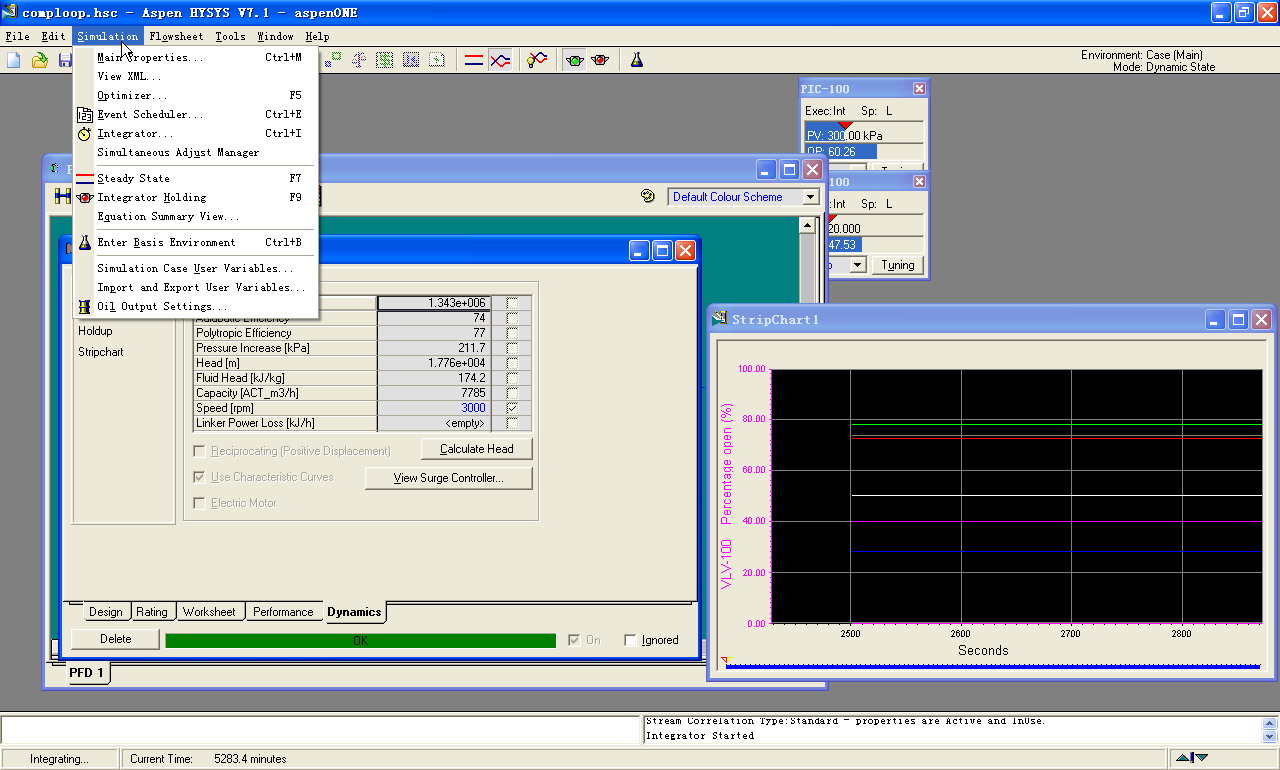Click the Calculate Head button

pos(477,449)
